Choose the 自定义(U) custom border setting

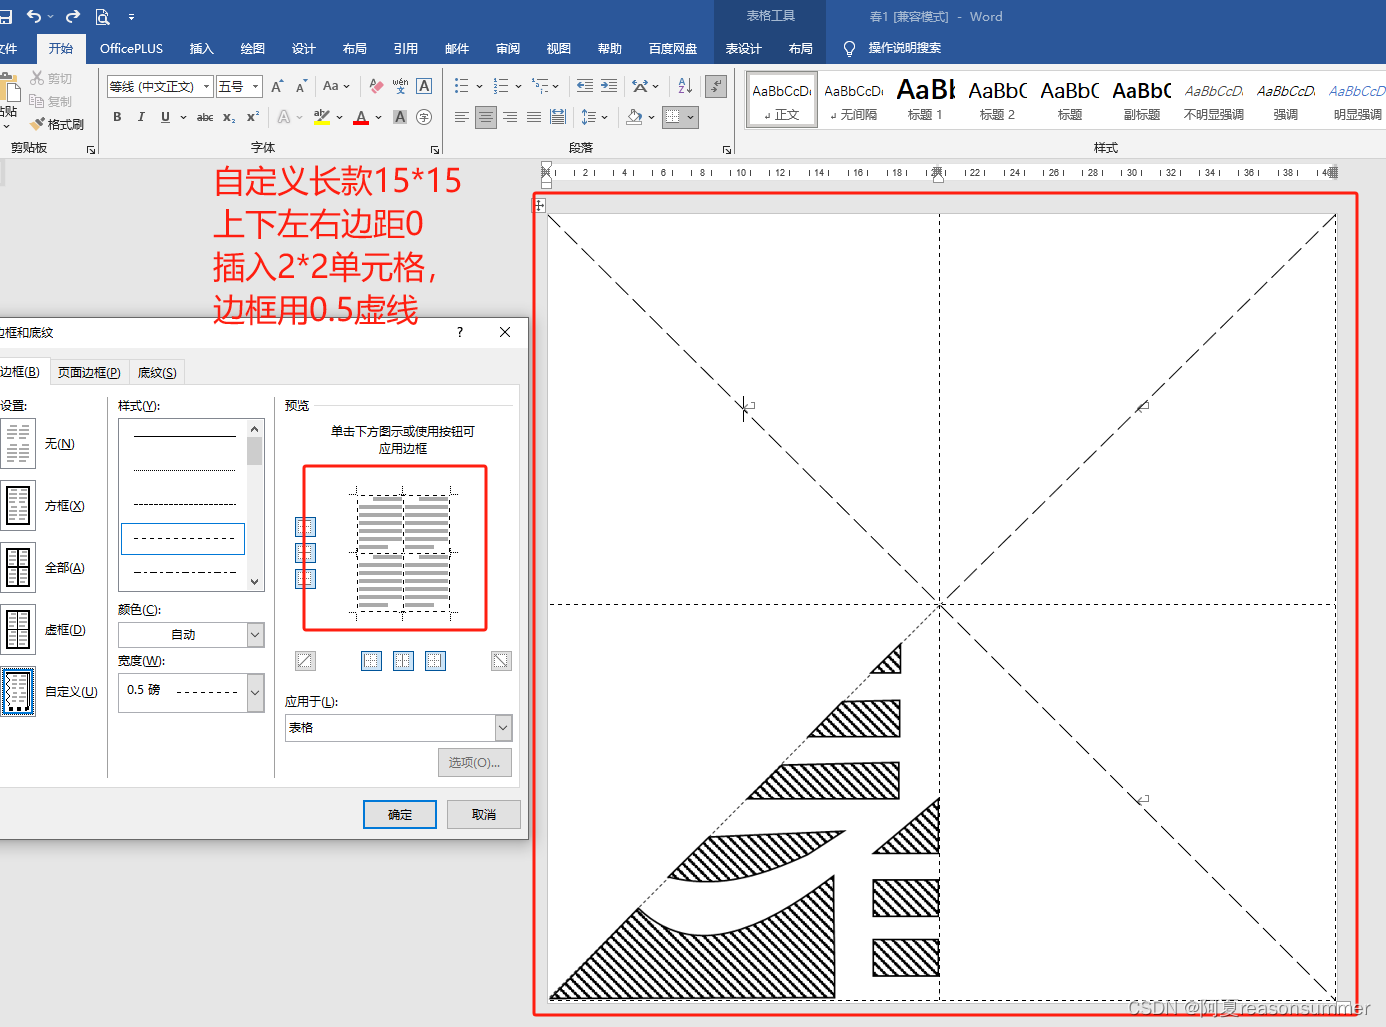click(x=18, y=691)
